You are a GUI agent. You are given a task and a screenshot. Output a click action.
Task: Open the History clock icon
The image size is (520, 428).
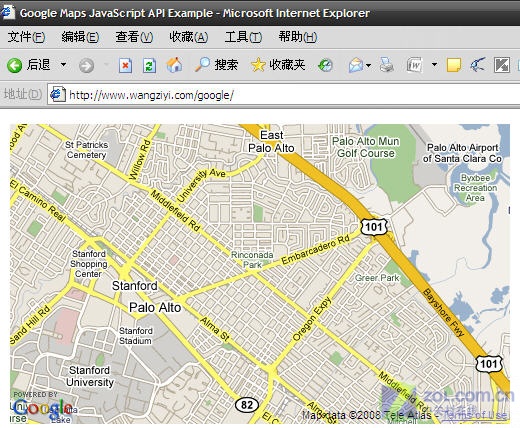(x=325, y=65)
